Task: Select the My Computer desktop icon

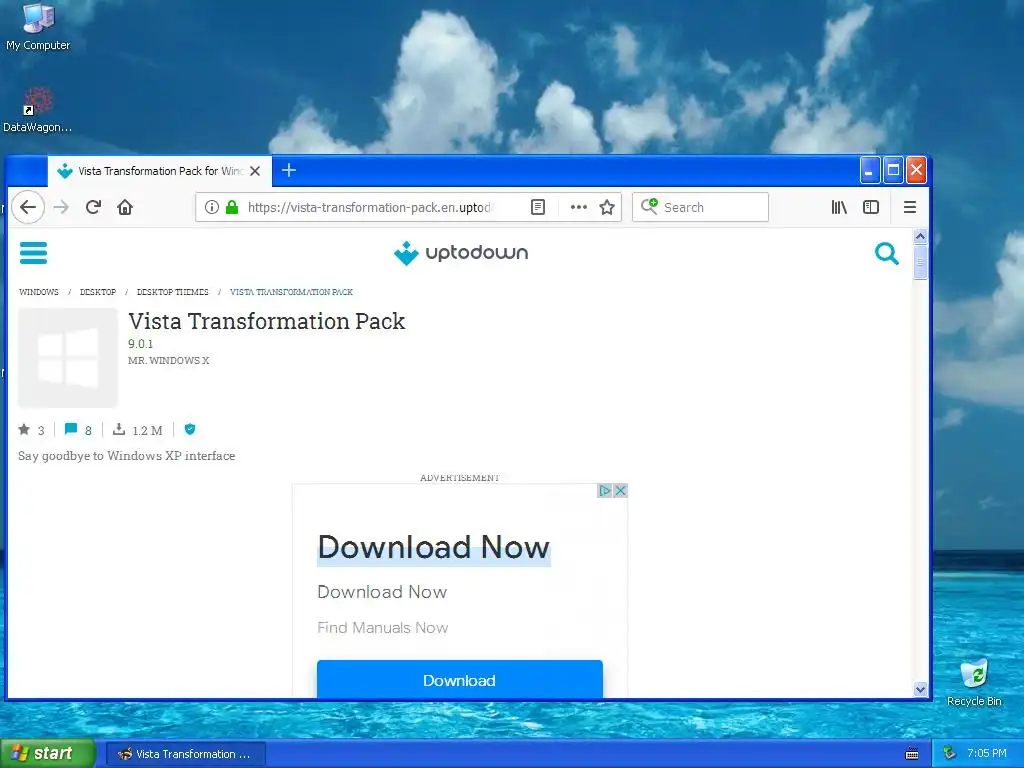Action: tap(38, 27)
